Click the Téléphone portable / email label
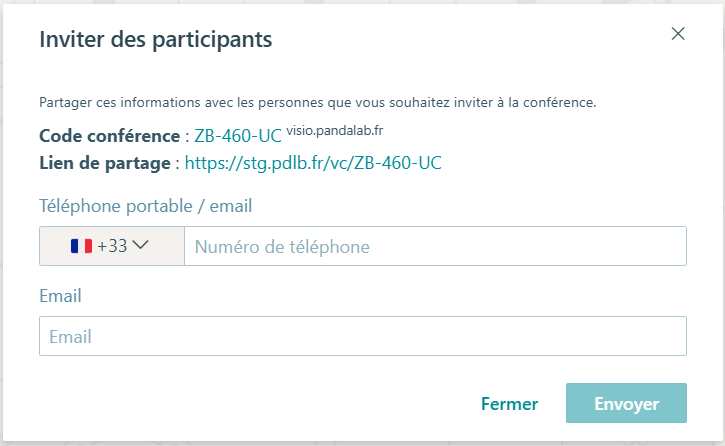The width and height of the screenshot is (725, 446). (146, 206)
